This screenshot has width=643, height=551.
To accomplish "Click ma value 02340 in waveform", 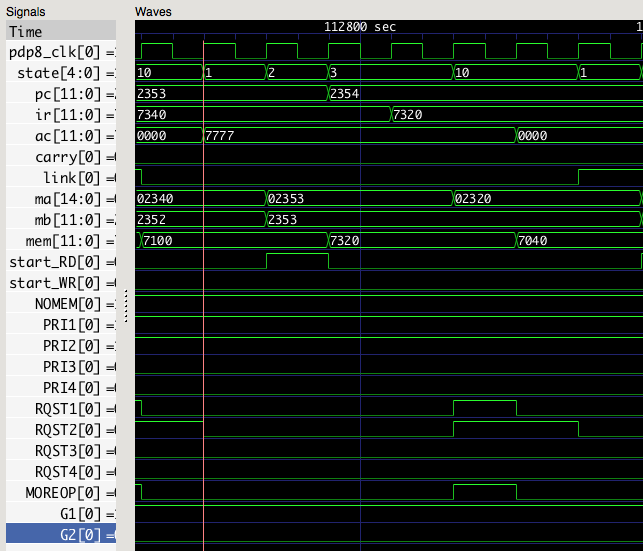I will pos(155,199).
